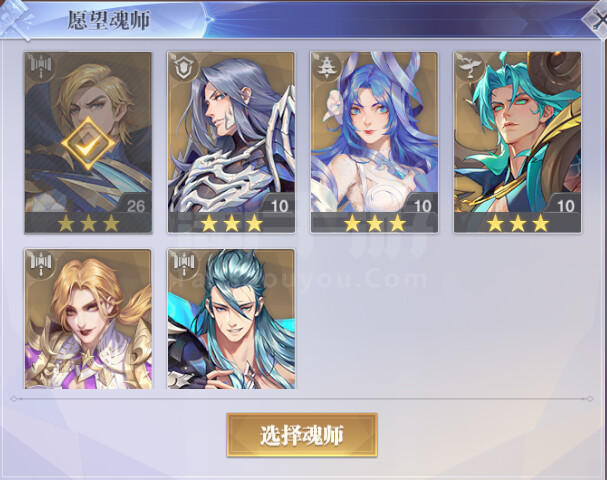Viewport: 607px width, 480px height.
Task: Click the three stars on blue-haired woman card
Action: tap(375, 223)
